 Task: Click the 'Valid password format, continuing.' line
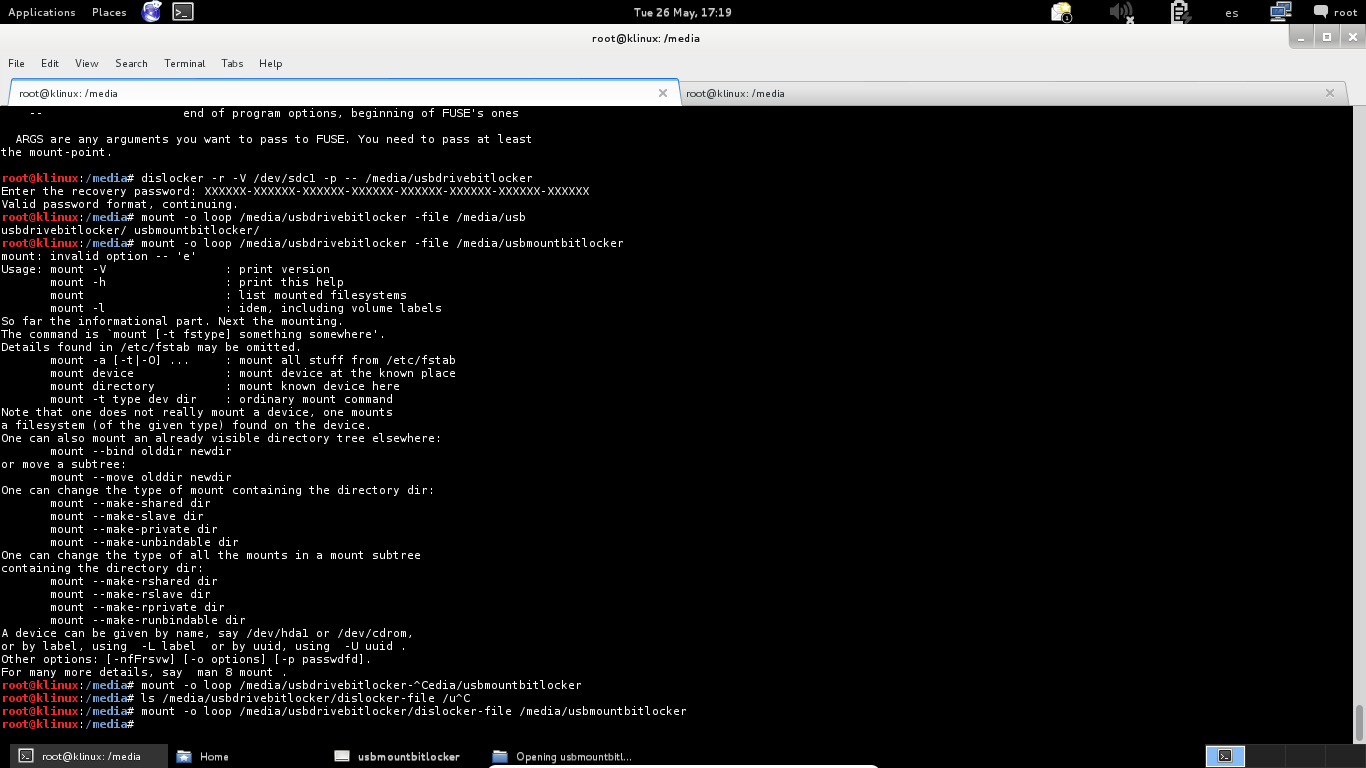(x=119, y=204)
